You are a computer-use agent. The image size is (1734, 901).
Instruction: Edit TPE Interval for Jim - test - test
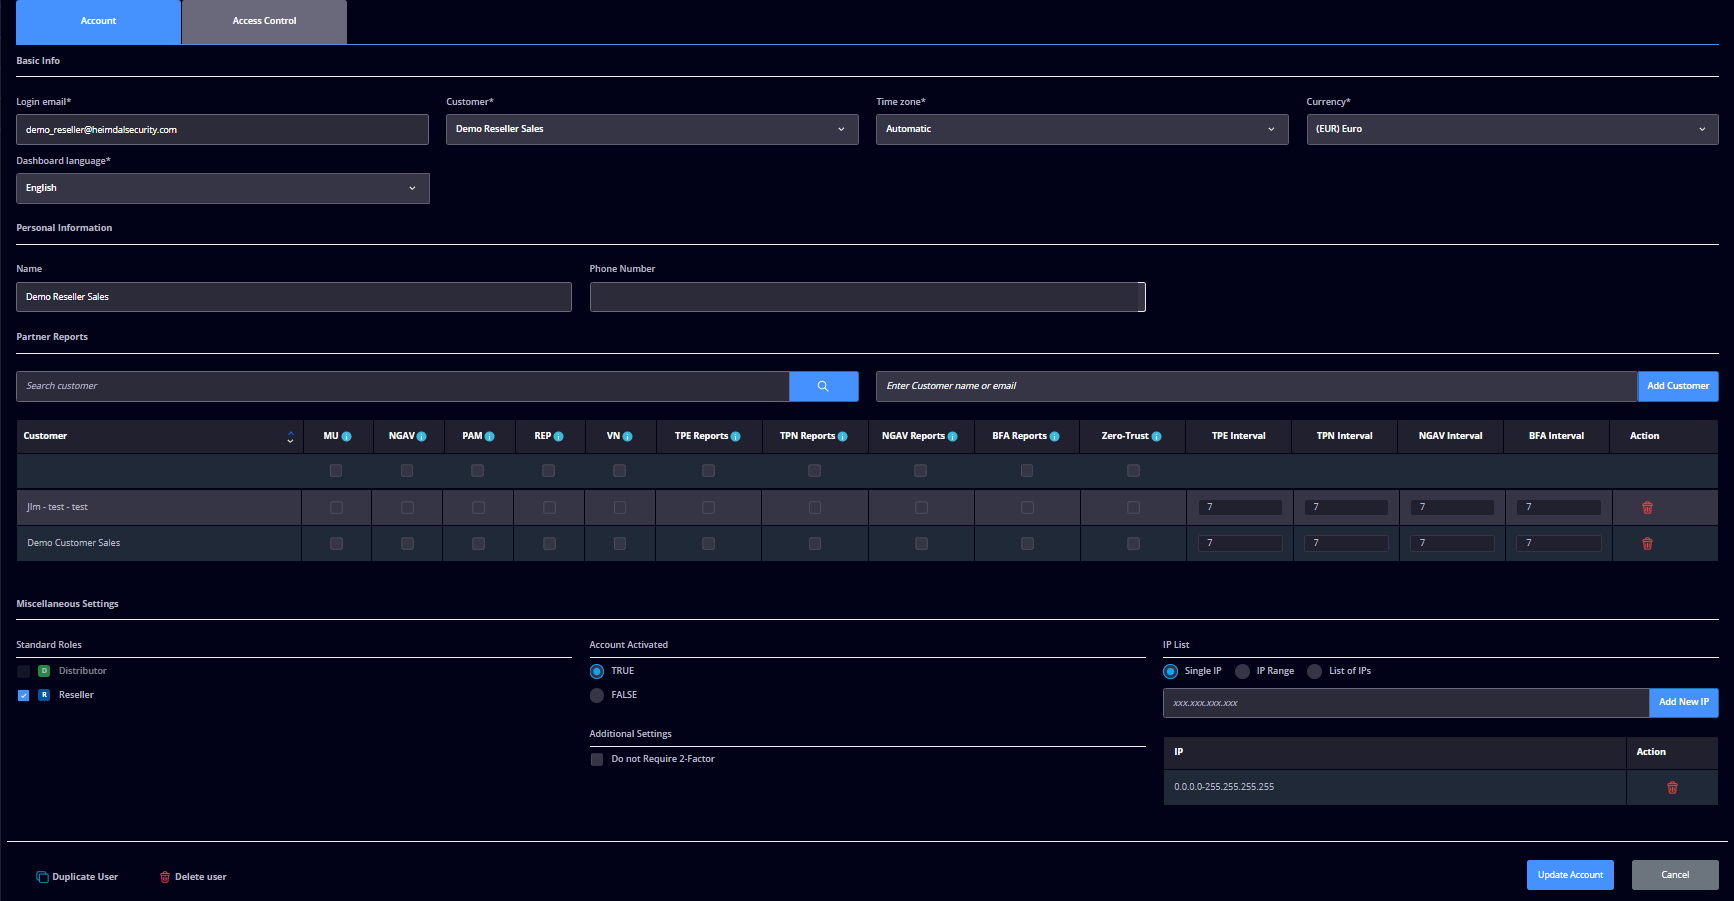point(1240,508)
